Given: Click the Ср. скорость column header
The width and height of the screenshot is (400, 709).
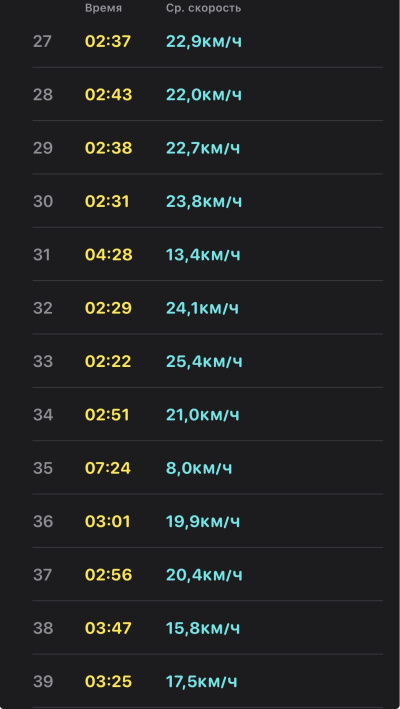Looking at the screenshot, I should pos(203,8).
